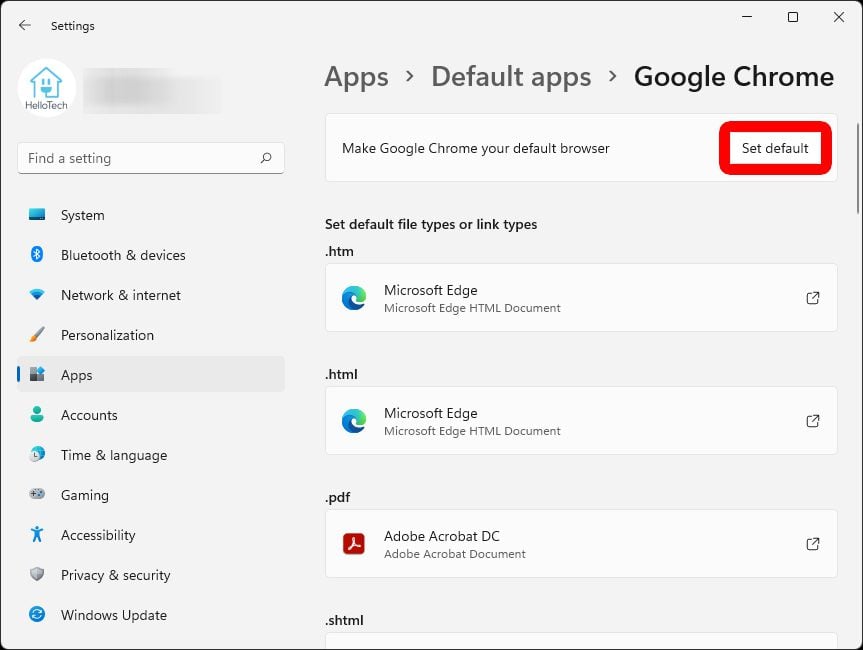Click the '.pdf' label
Screen dimensions: 863x650
point(337,498)
